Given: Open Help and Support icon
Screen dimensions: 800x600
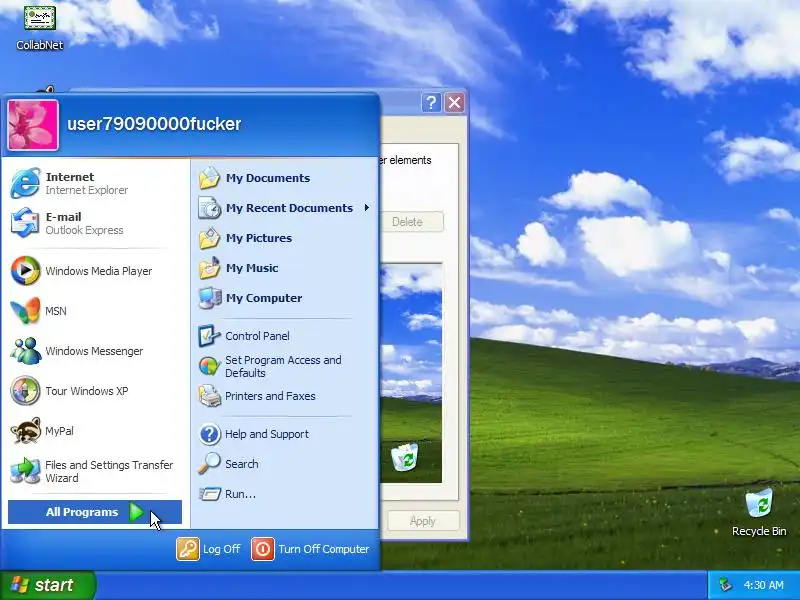Looking at the screenshot, I should pos(209,434).
